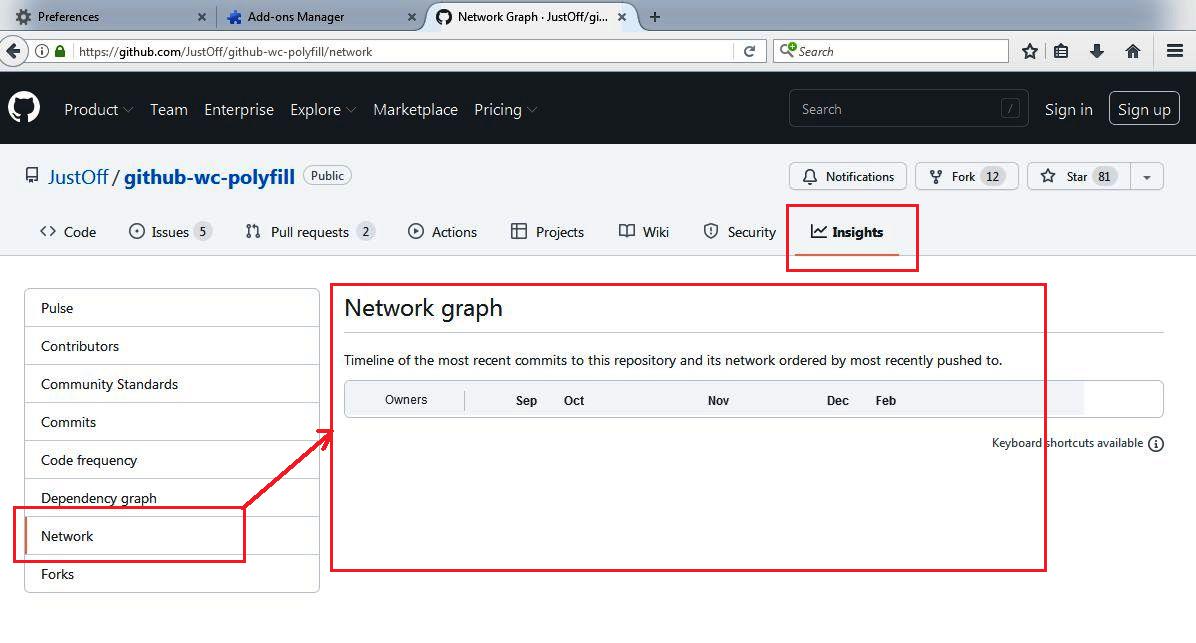Click the green padlock security icon
1196x643 pixels.
tap(59, 51)
